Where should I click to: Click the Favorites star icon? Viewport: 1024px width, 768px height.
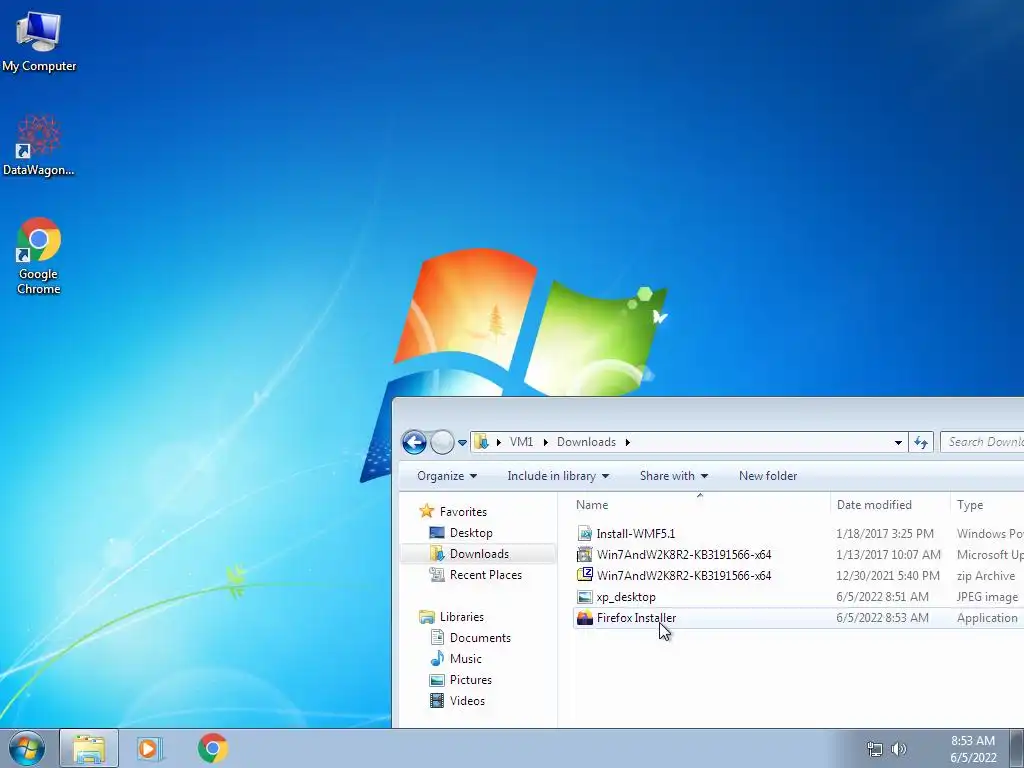(426, 511)
